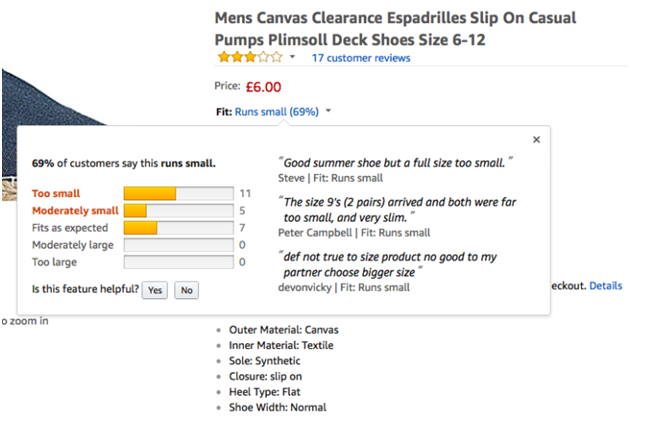Screen dimensions: 655x422
Task: Select the Moderately small rating label
Action: (75, 211)
